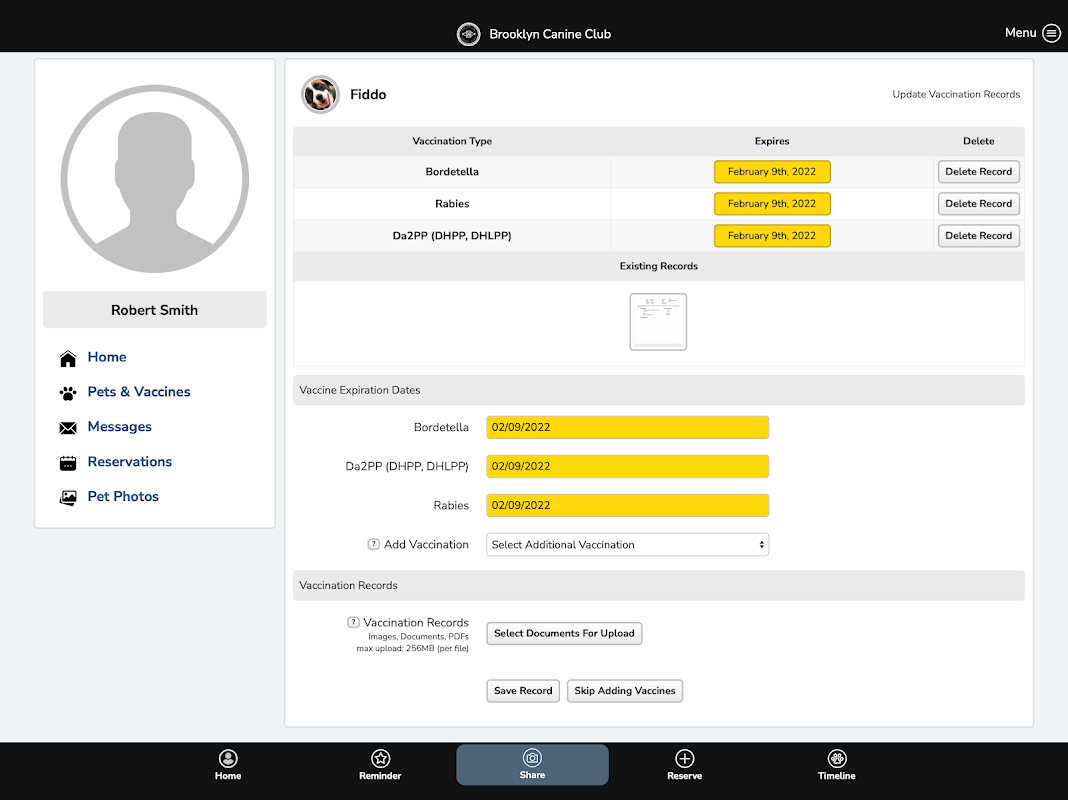Click the Vaccination Type column header
1068x800 pixels.
point(452,141)
